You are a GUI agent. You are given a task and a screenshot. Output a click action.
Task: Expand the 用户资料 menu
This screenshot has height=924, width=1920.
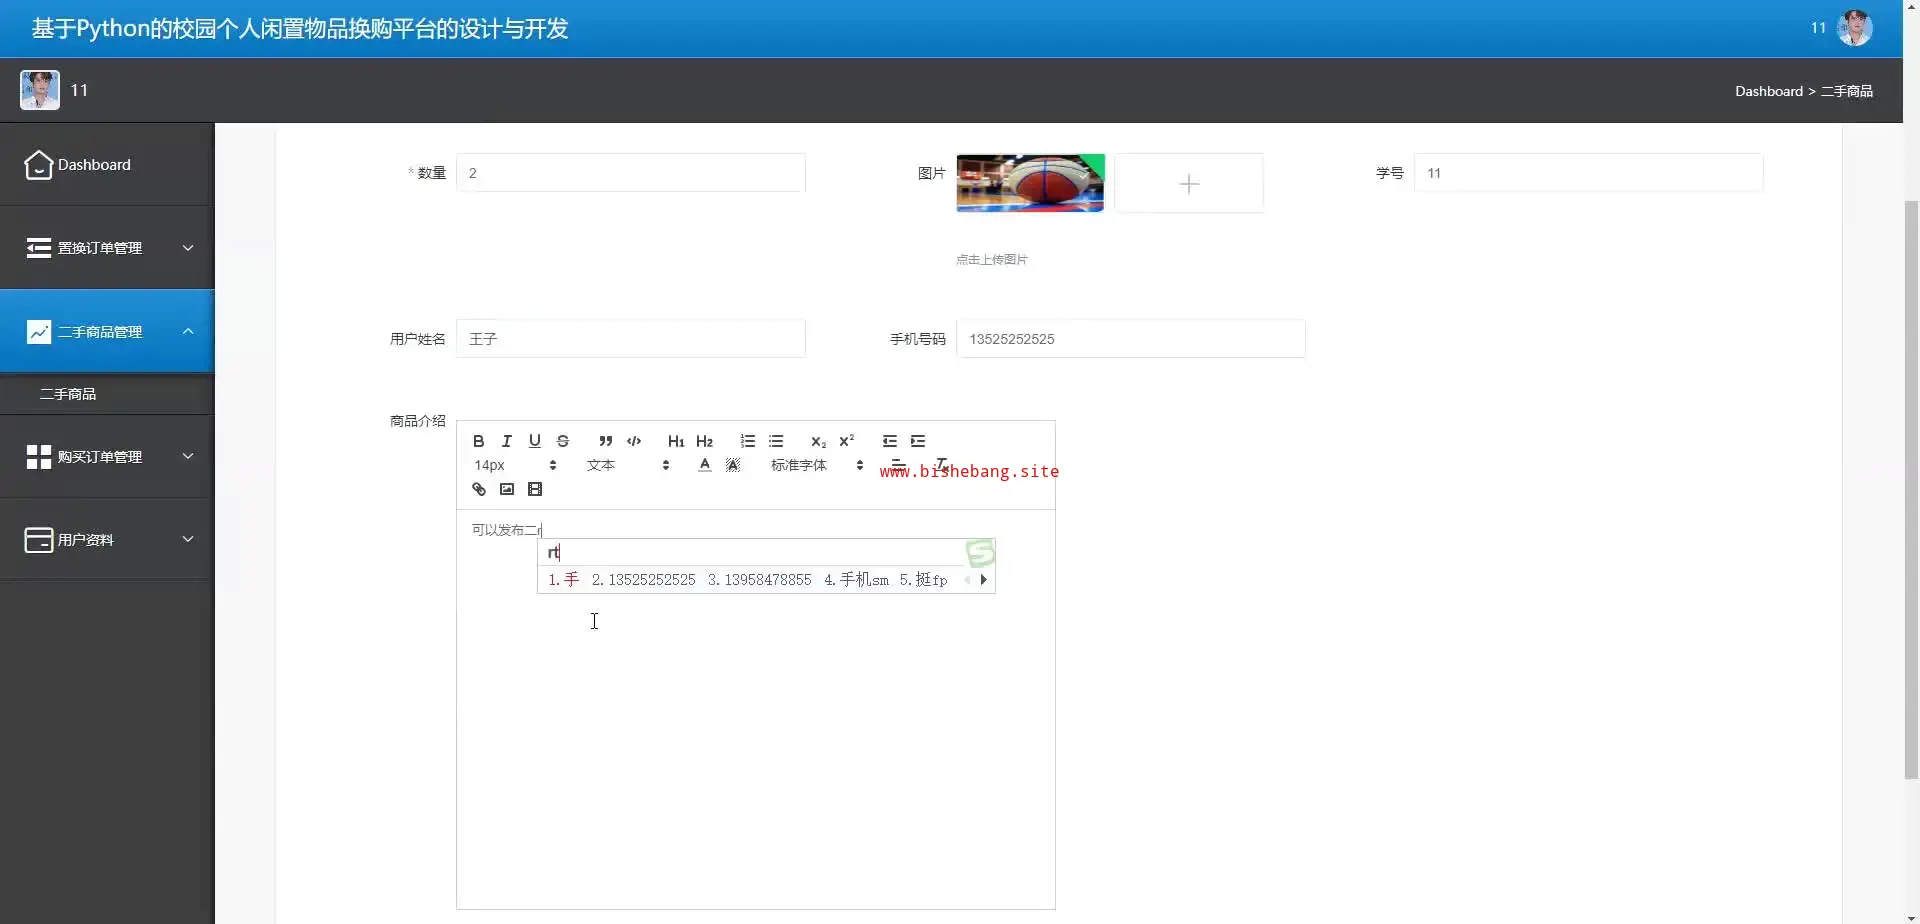107,540
